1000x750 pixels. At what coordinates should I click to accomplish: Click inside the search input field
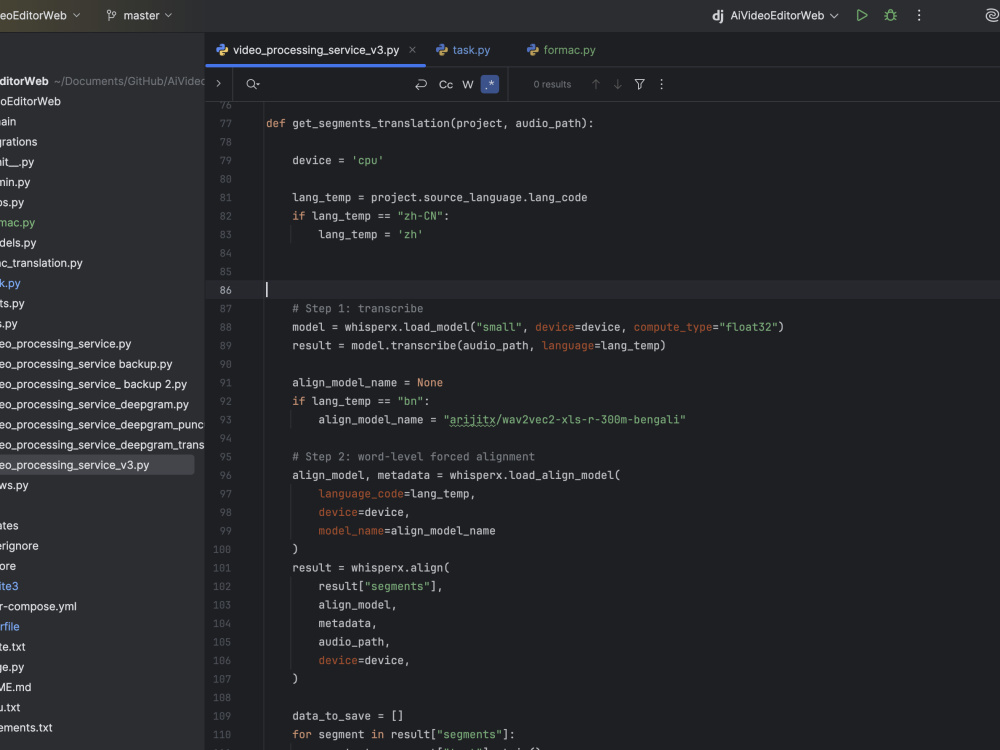pyautogui.click(x=335, y=84)
